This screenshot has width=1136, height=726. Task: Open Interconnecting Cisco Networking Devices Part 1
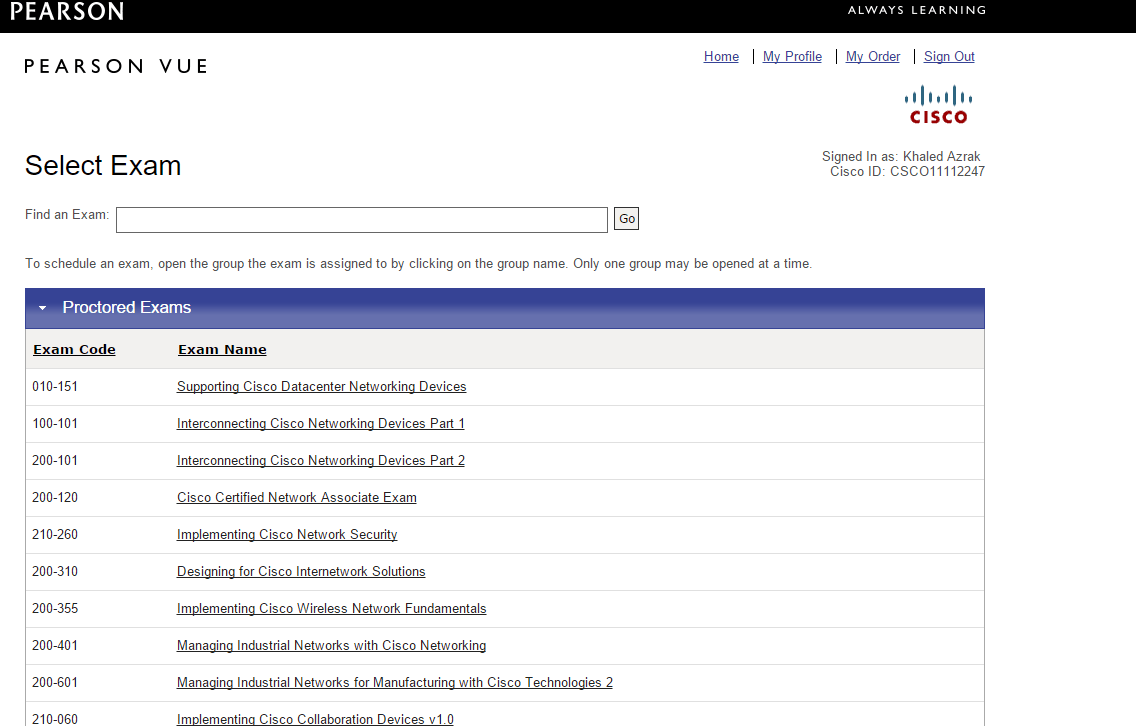tap(320, 424)
